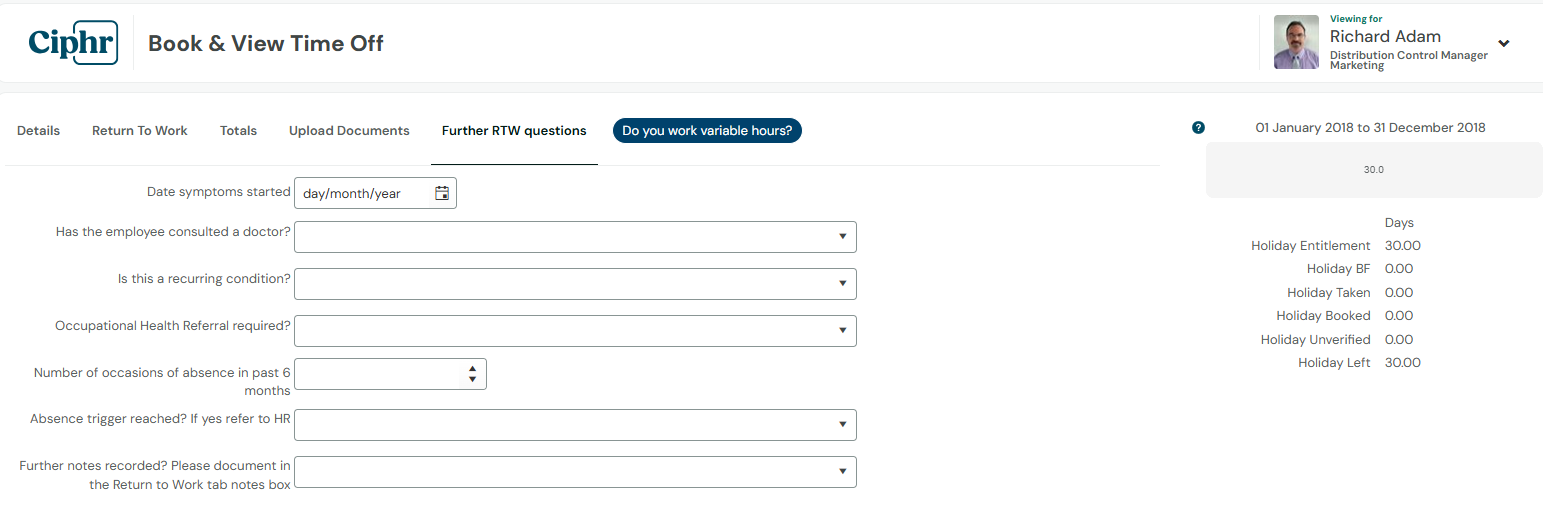Open 'Has the employee consulted a doctor?' dropdown
This screenshot has width=1543, height=513.
point(575,237)
